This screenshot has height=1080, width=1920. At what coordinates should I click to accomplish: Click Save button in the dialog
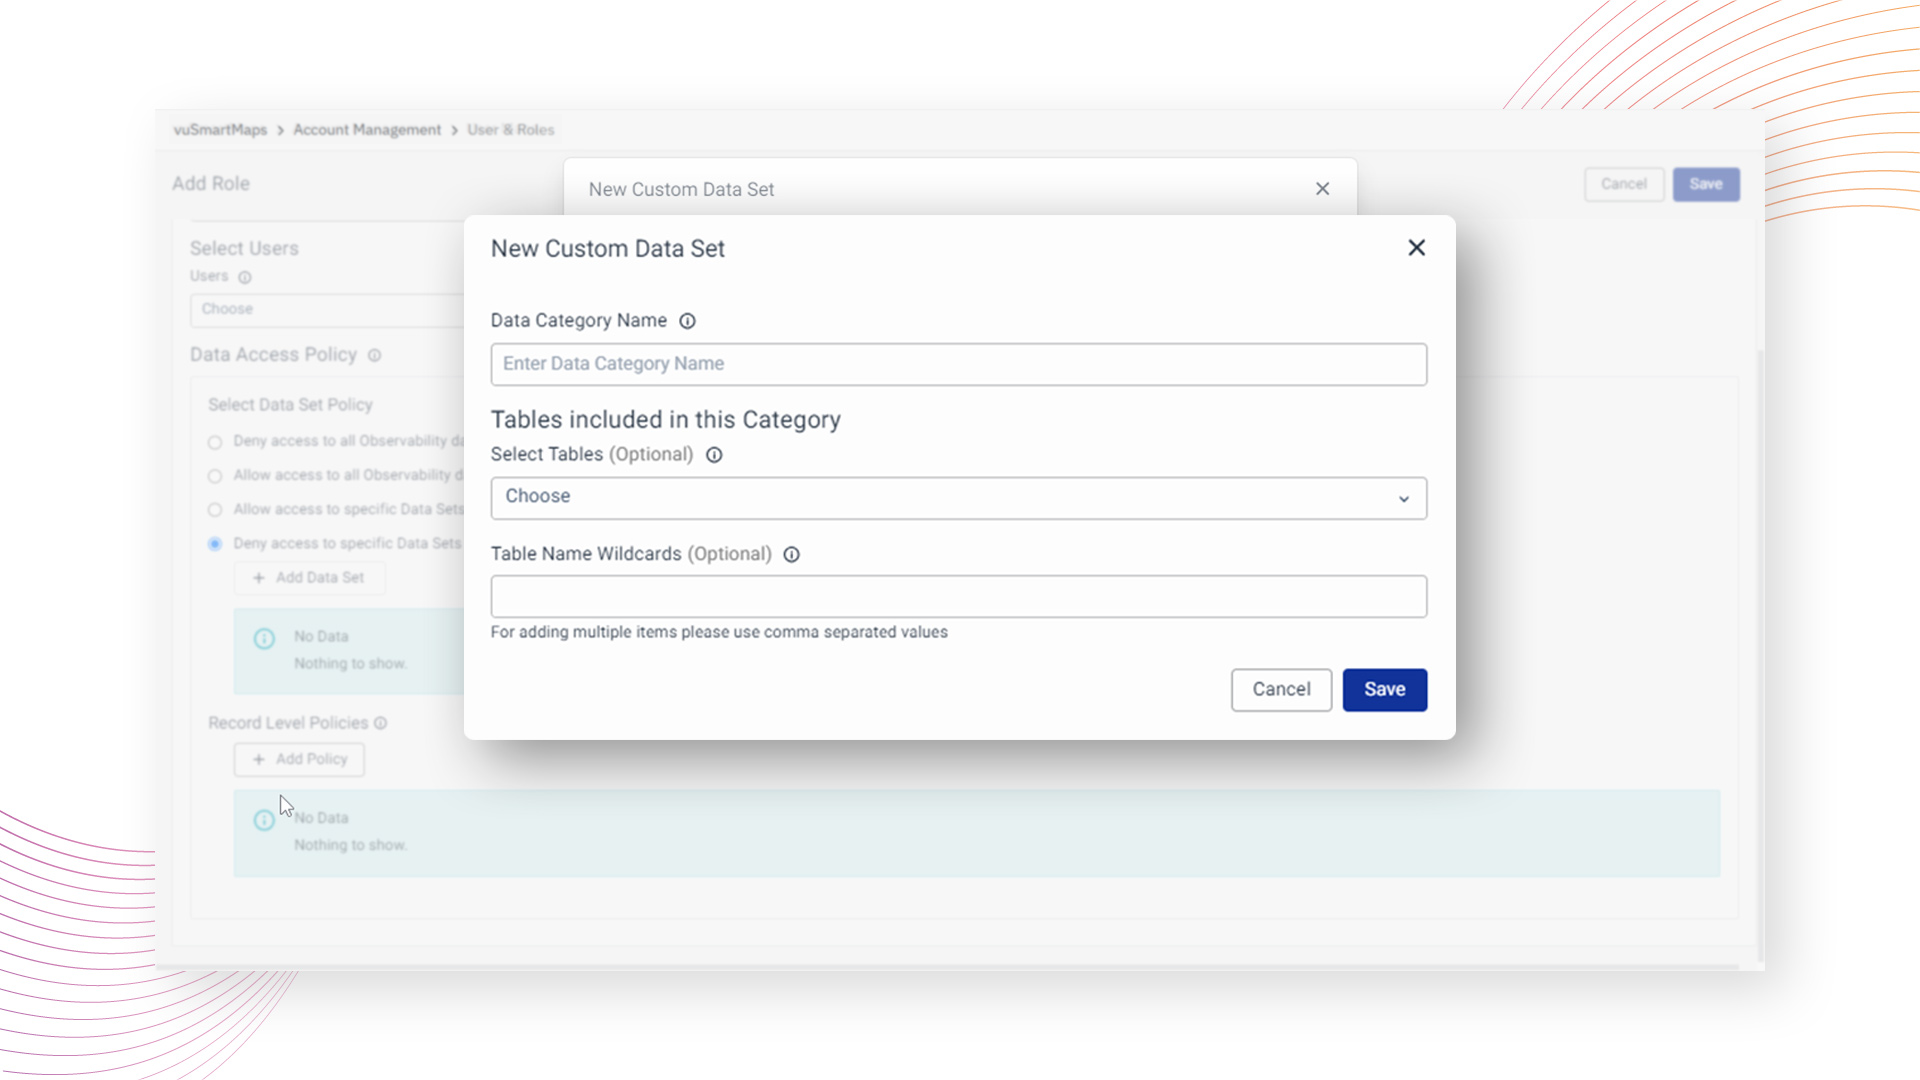coord(1384,690)
